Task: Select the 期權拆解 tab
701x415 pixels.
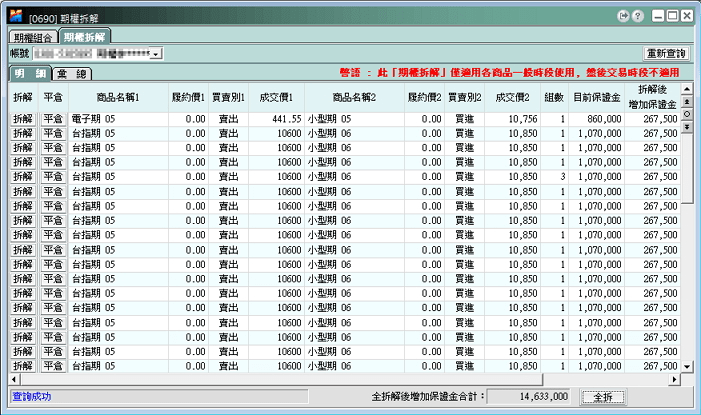Action: click(x=82, y=36)
